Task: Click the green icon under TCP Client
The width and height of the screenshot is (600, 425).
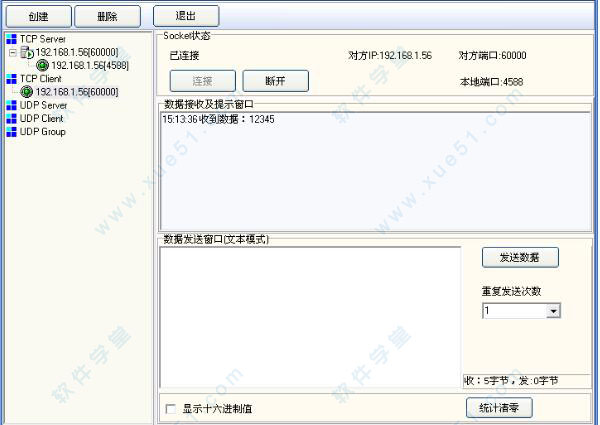Action: click(x=26, y=92)
